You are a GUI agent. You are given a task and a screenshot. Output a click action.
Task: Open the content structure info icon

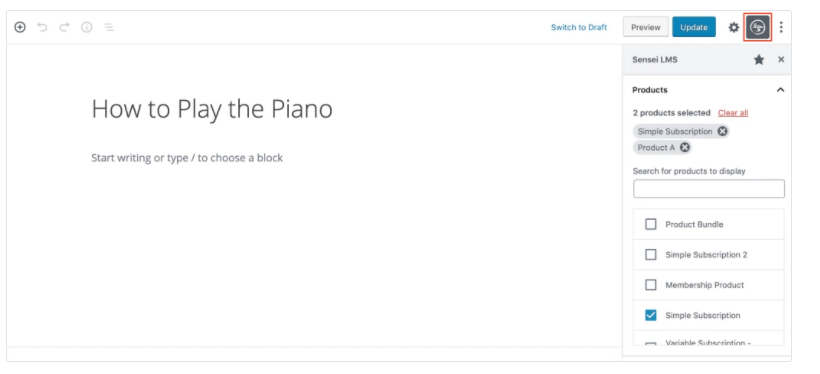(x=86, y=27)
